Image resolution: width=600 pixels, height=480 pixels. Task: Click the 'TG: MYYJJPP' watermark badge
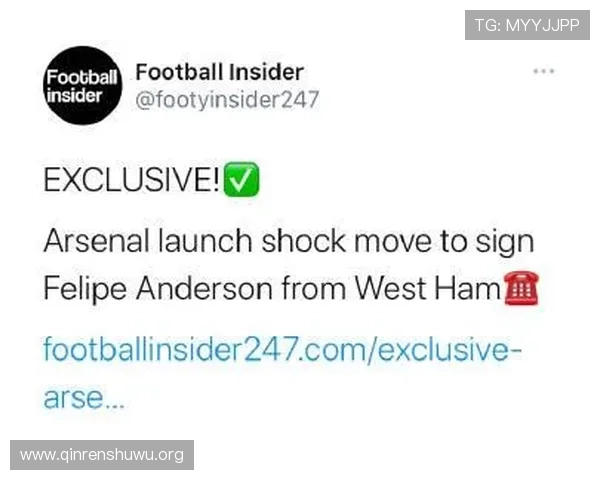coord(527,25)
